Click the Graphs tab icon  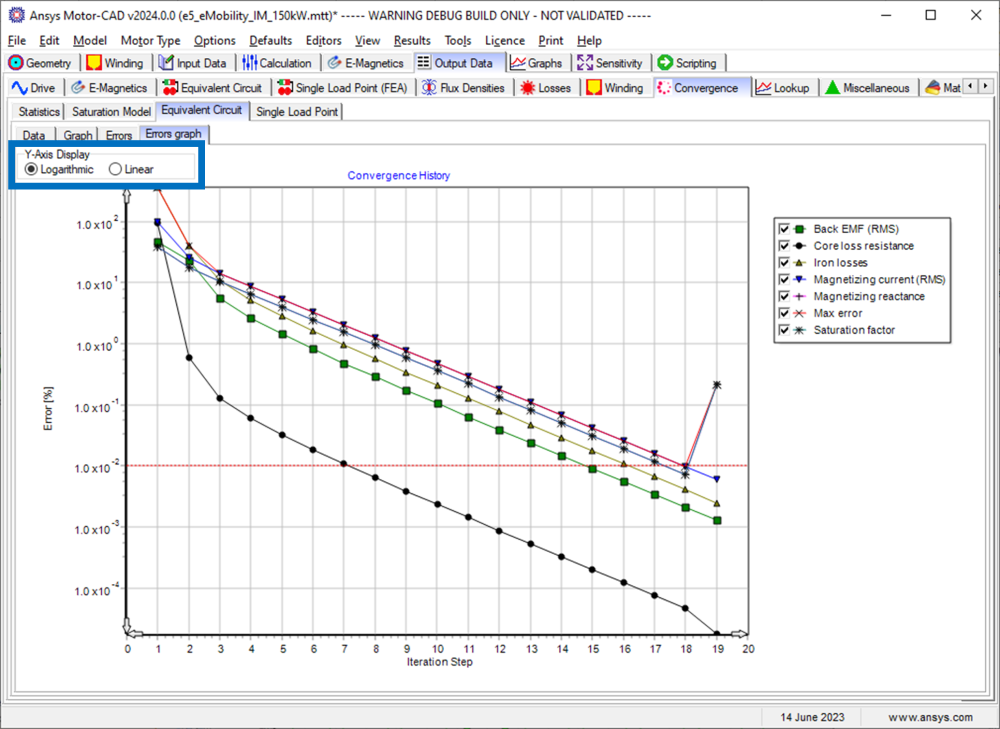(x=518, y=63)
